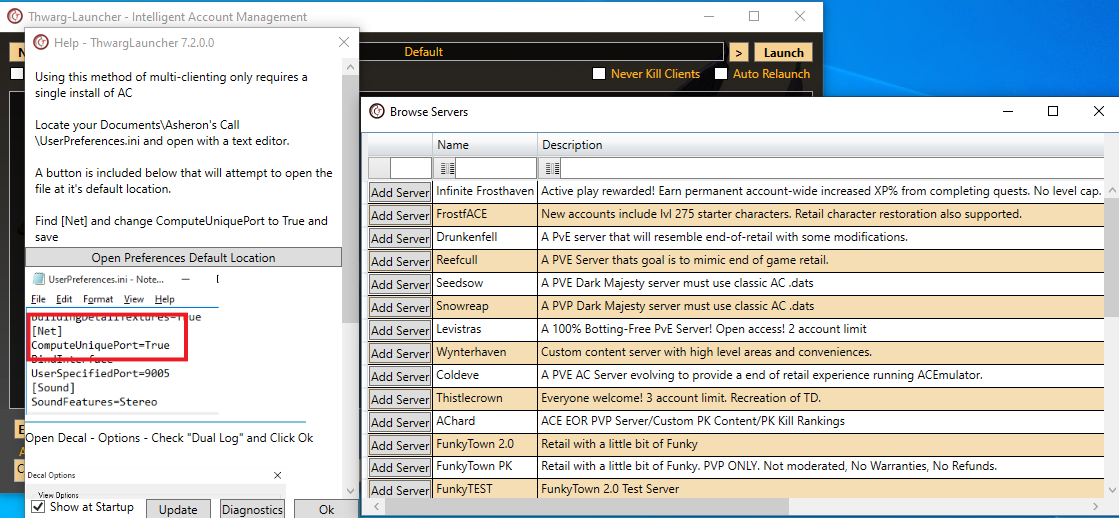
Task: Click the Browse Servers window logo icon
Action: [377, 112]
